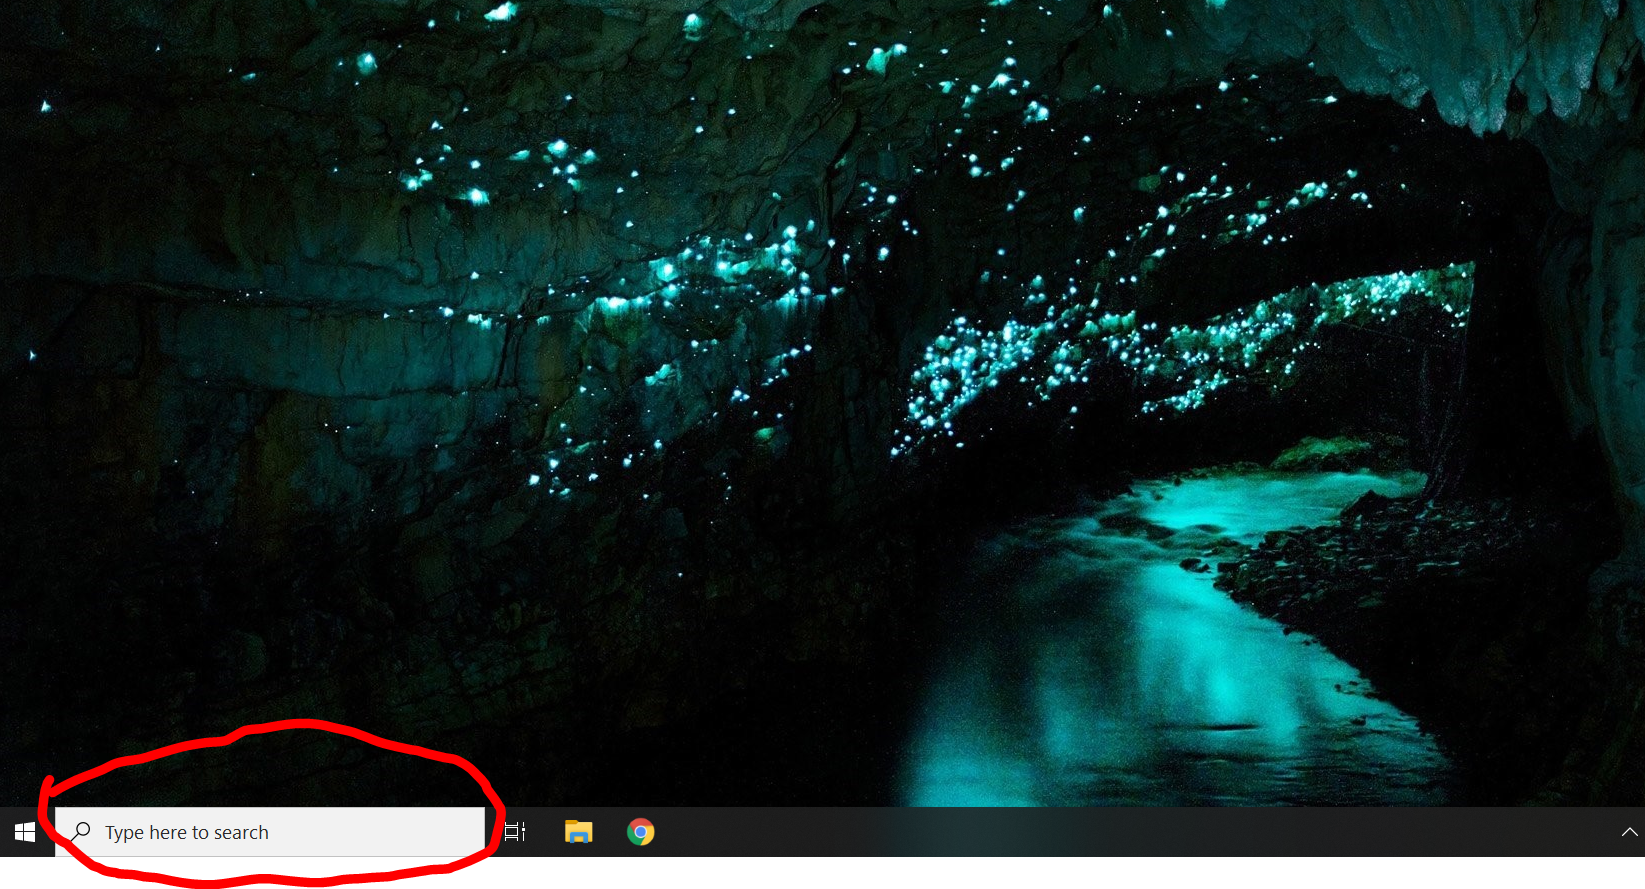Select the yellow folder File Explorer icon

(578, 832)
